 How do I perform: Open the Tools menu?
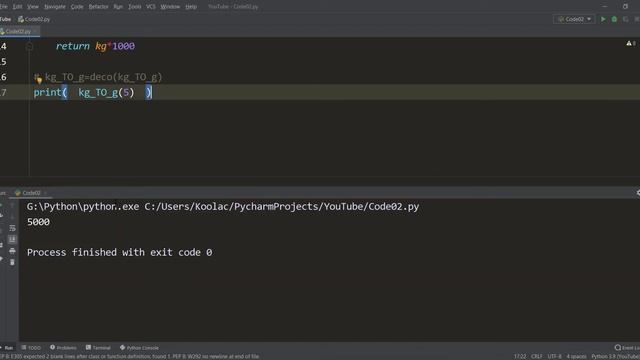coord(134,7)
